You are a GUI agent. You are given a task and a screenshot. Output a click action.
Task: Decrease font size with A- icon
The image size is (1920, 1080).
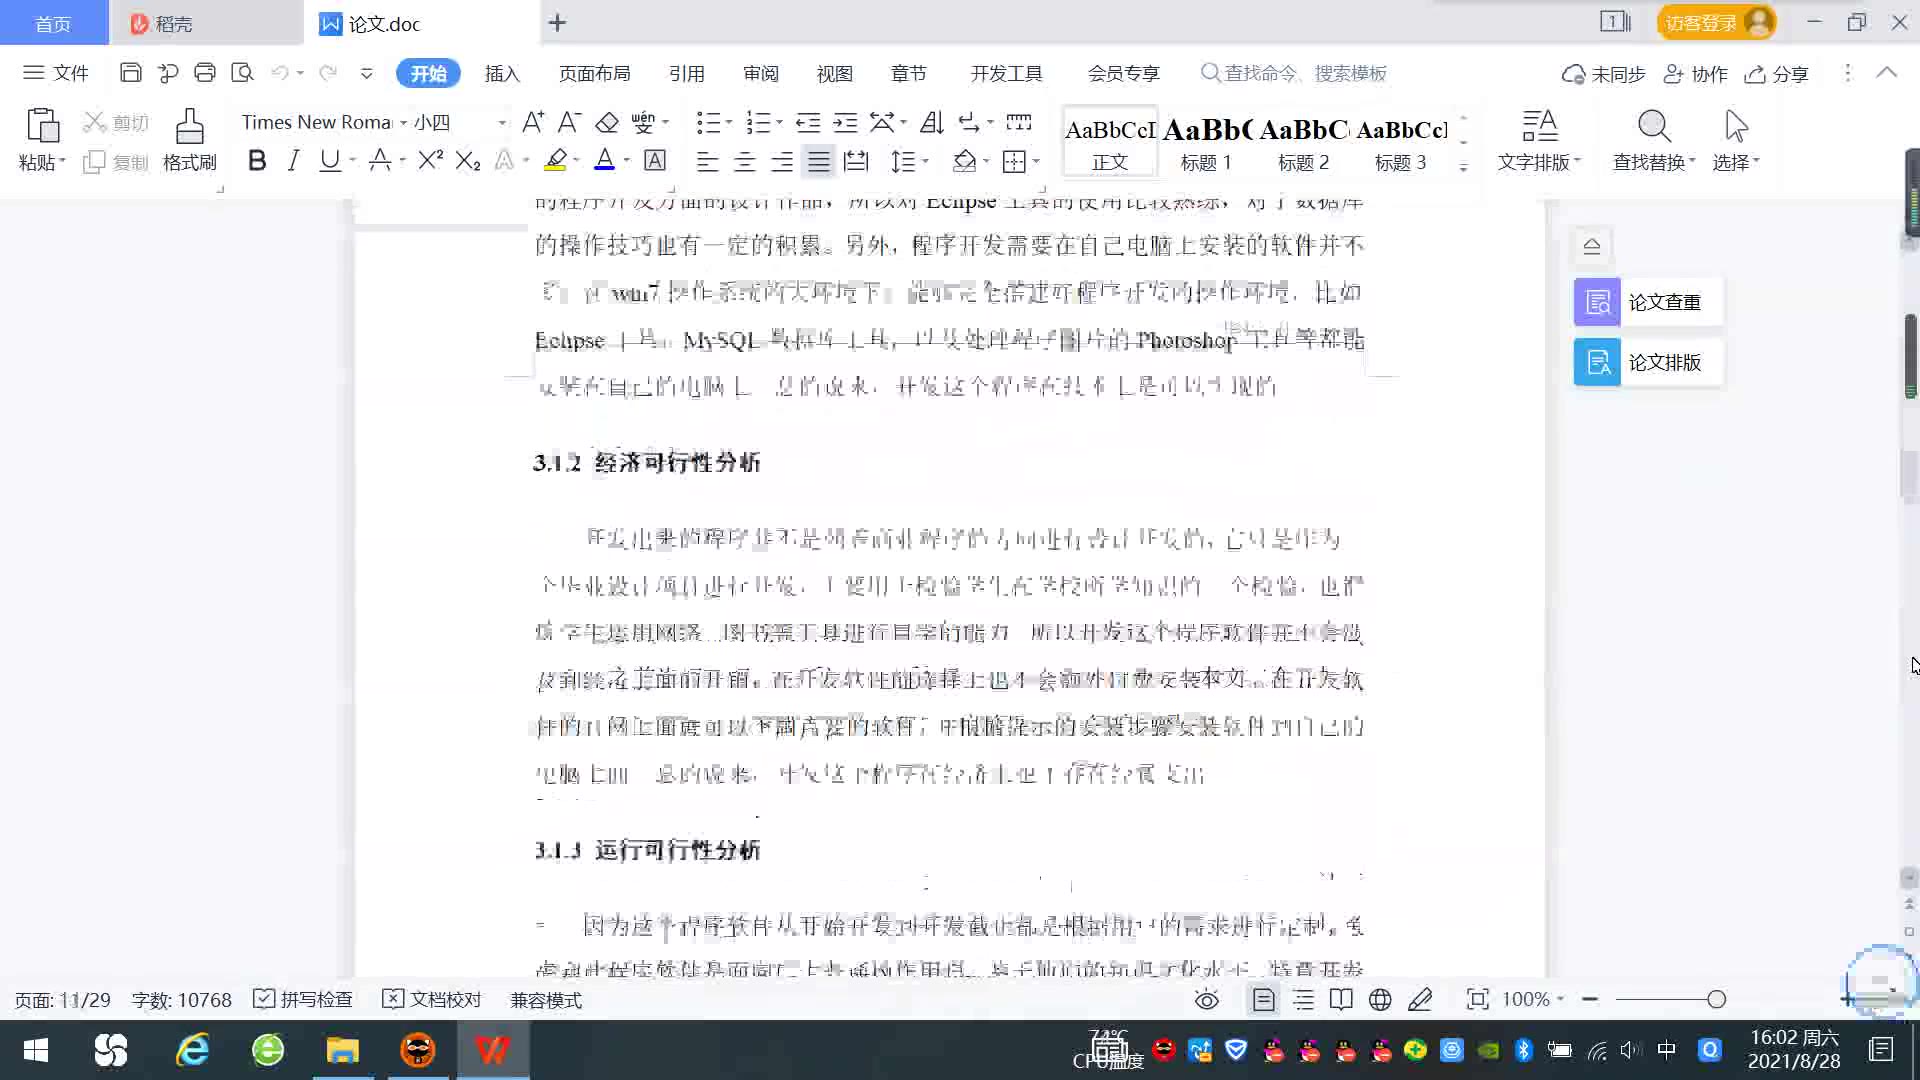point(569,122)
